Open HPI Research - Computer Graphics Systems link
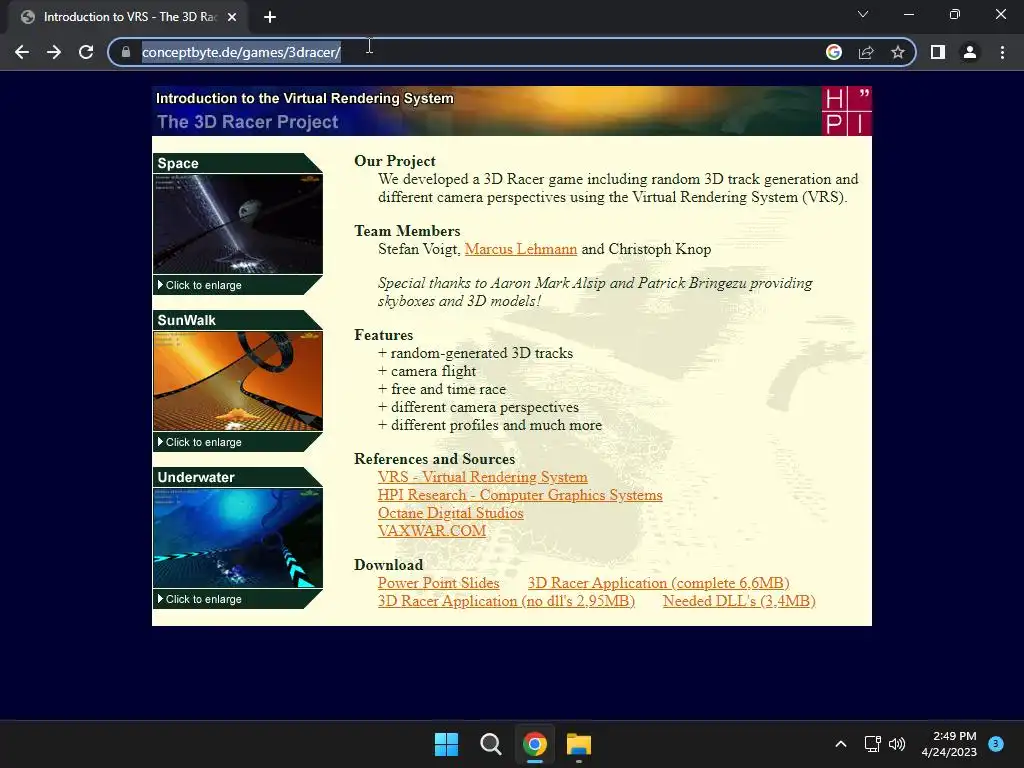Screen dimensions: 1024x768 (520, 495)
